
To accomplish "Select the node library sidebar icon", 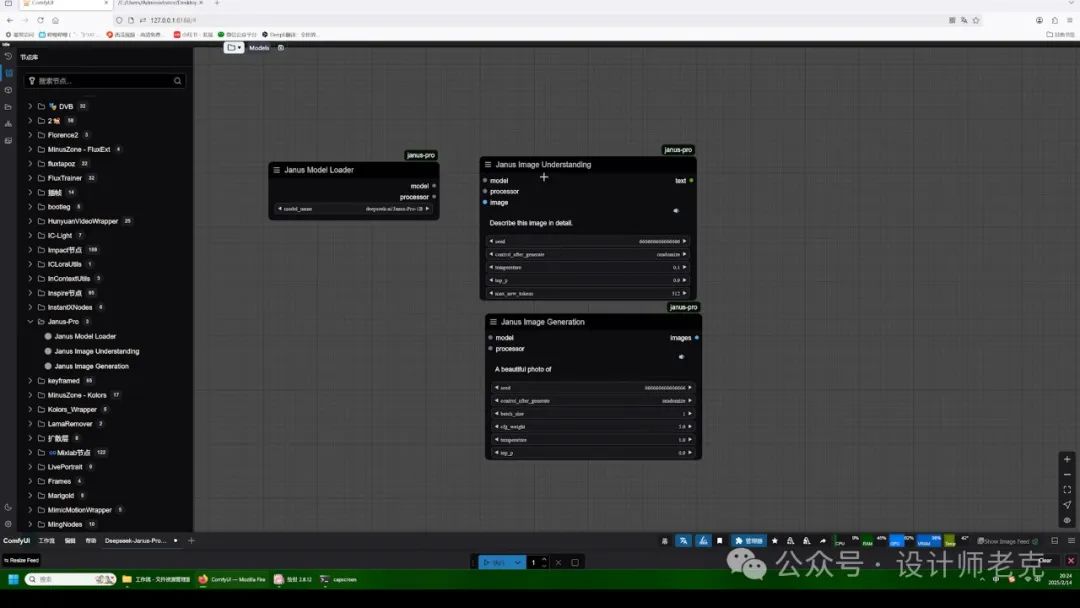I will click(8, 73).
